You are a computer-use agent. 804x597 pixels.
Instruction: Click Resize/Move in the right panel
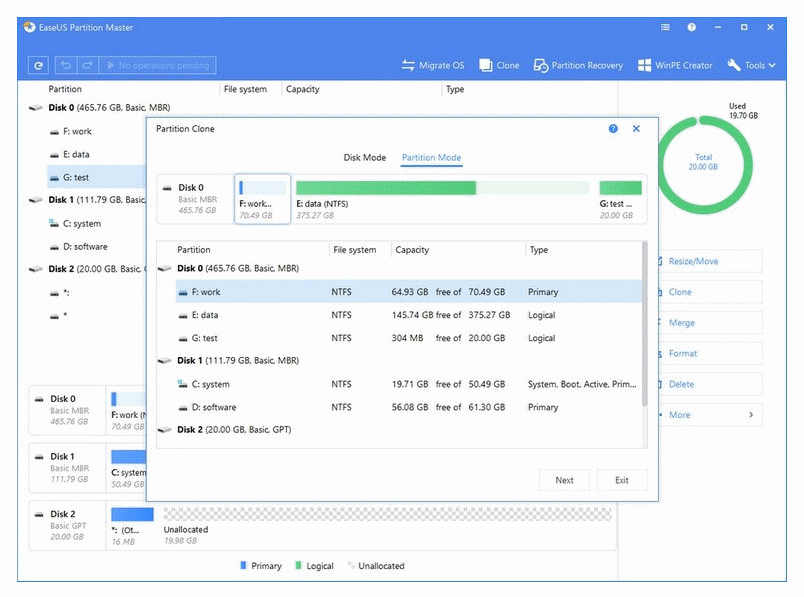710,261
